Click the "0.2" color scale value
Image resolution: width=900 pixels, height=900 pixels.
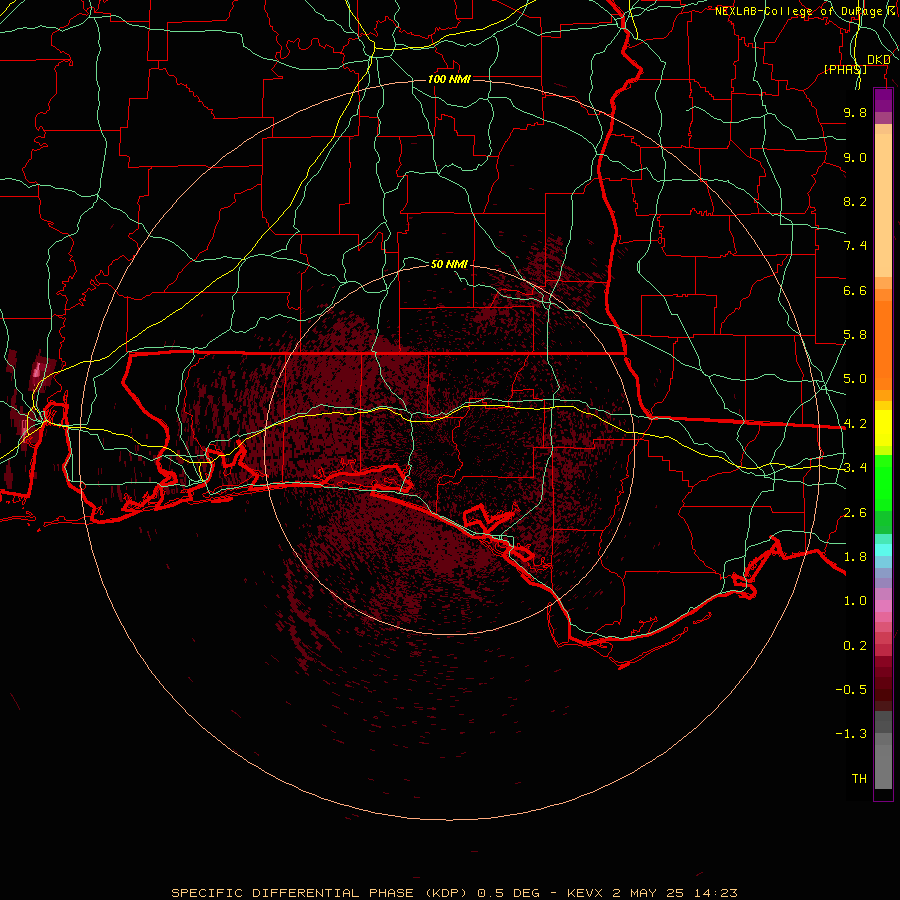pyautogui.click(x=855, y=646)
